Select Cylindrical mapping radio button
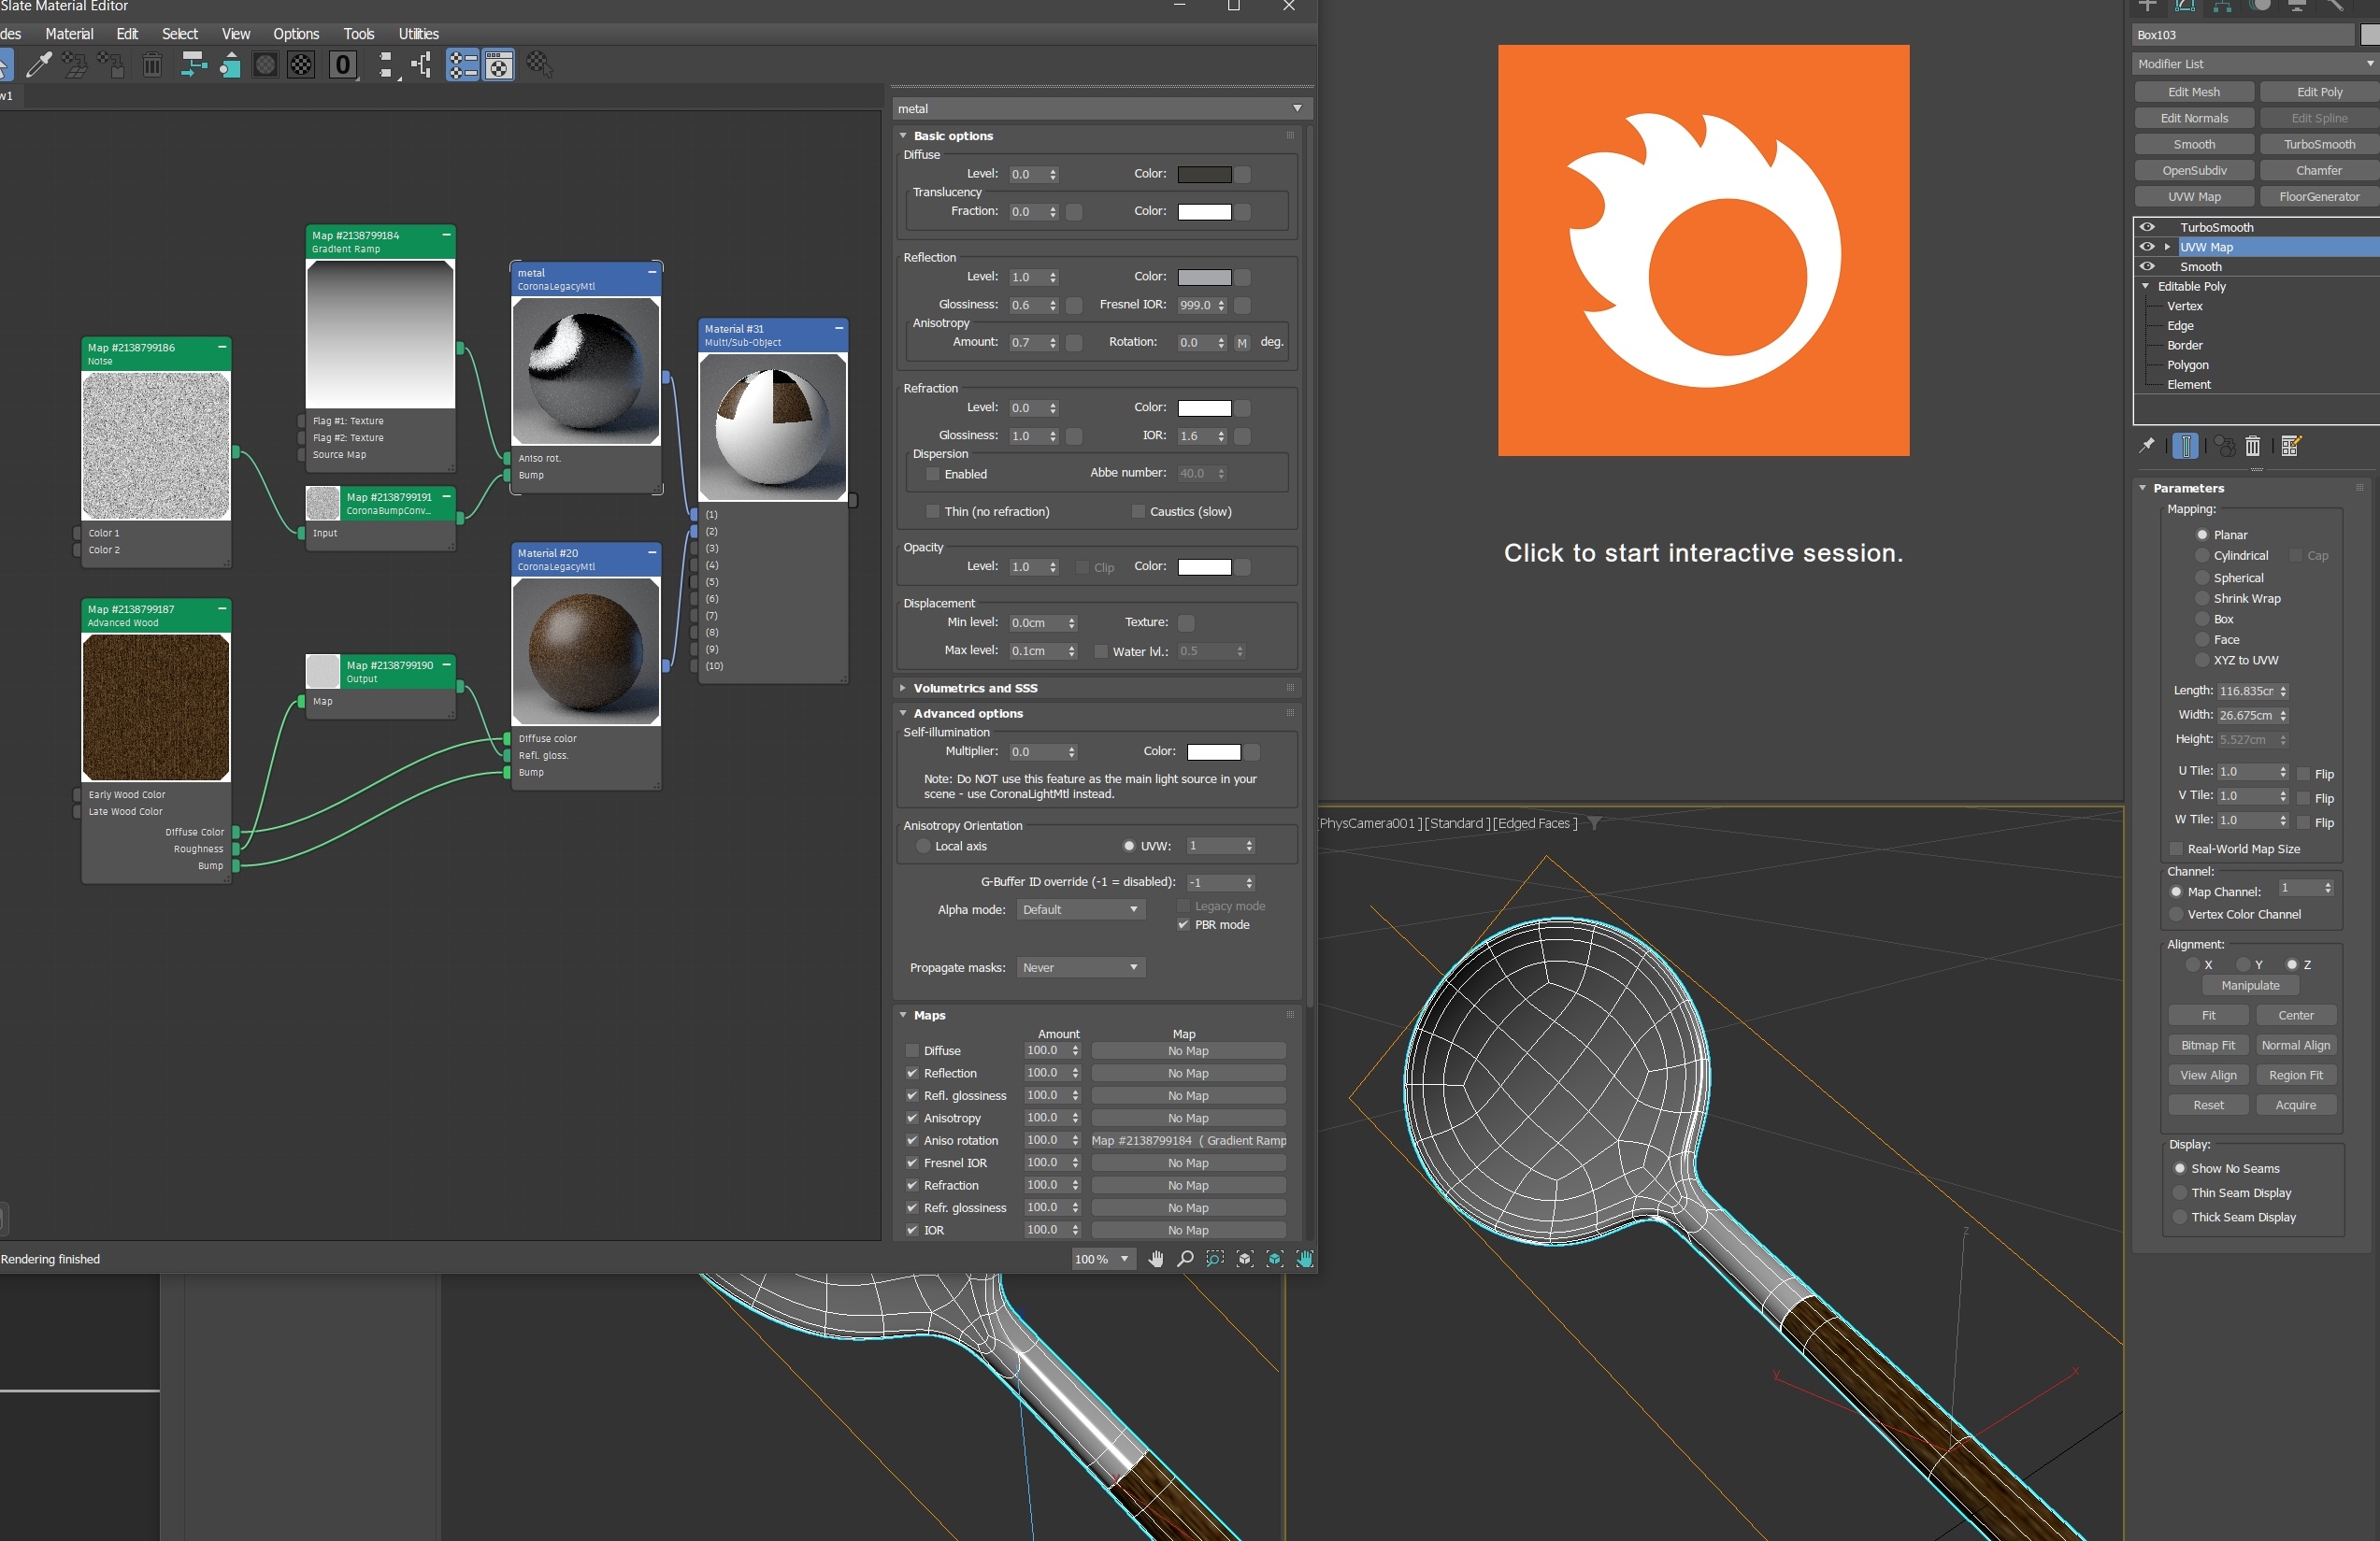This screenshot has width=2380, height=1541. pos(2202,556)
